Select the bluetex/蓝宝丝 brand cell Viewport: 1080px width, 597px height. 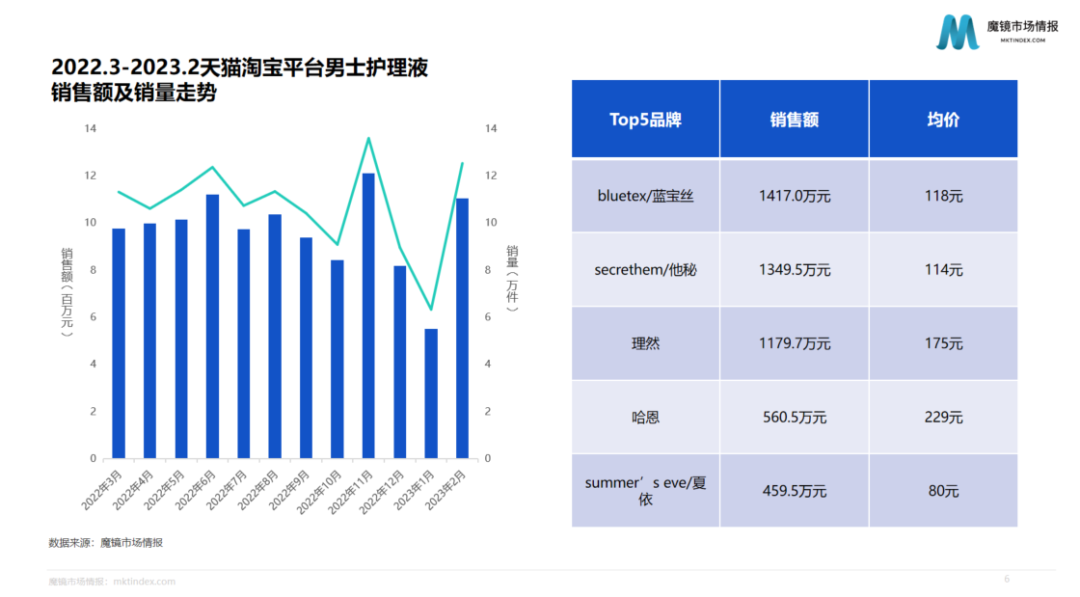645,196
